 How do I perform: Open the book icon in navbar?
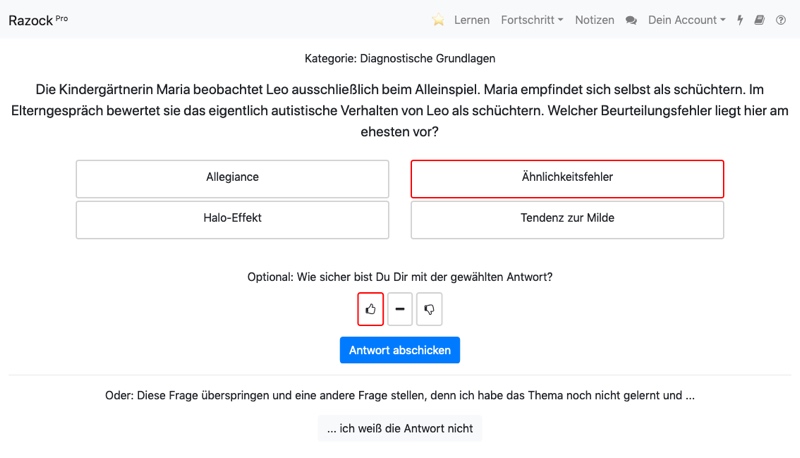pos(759,20)
